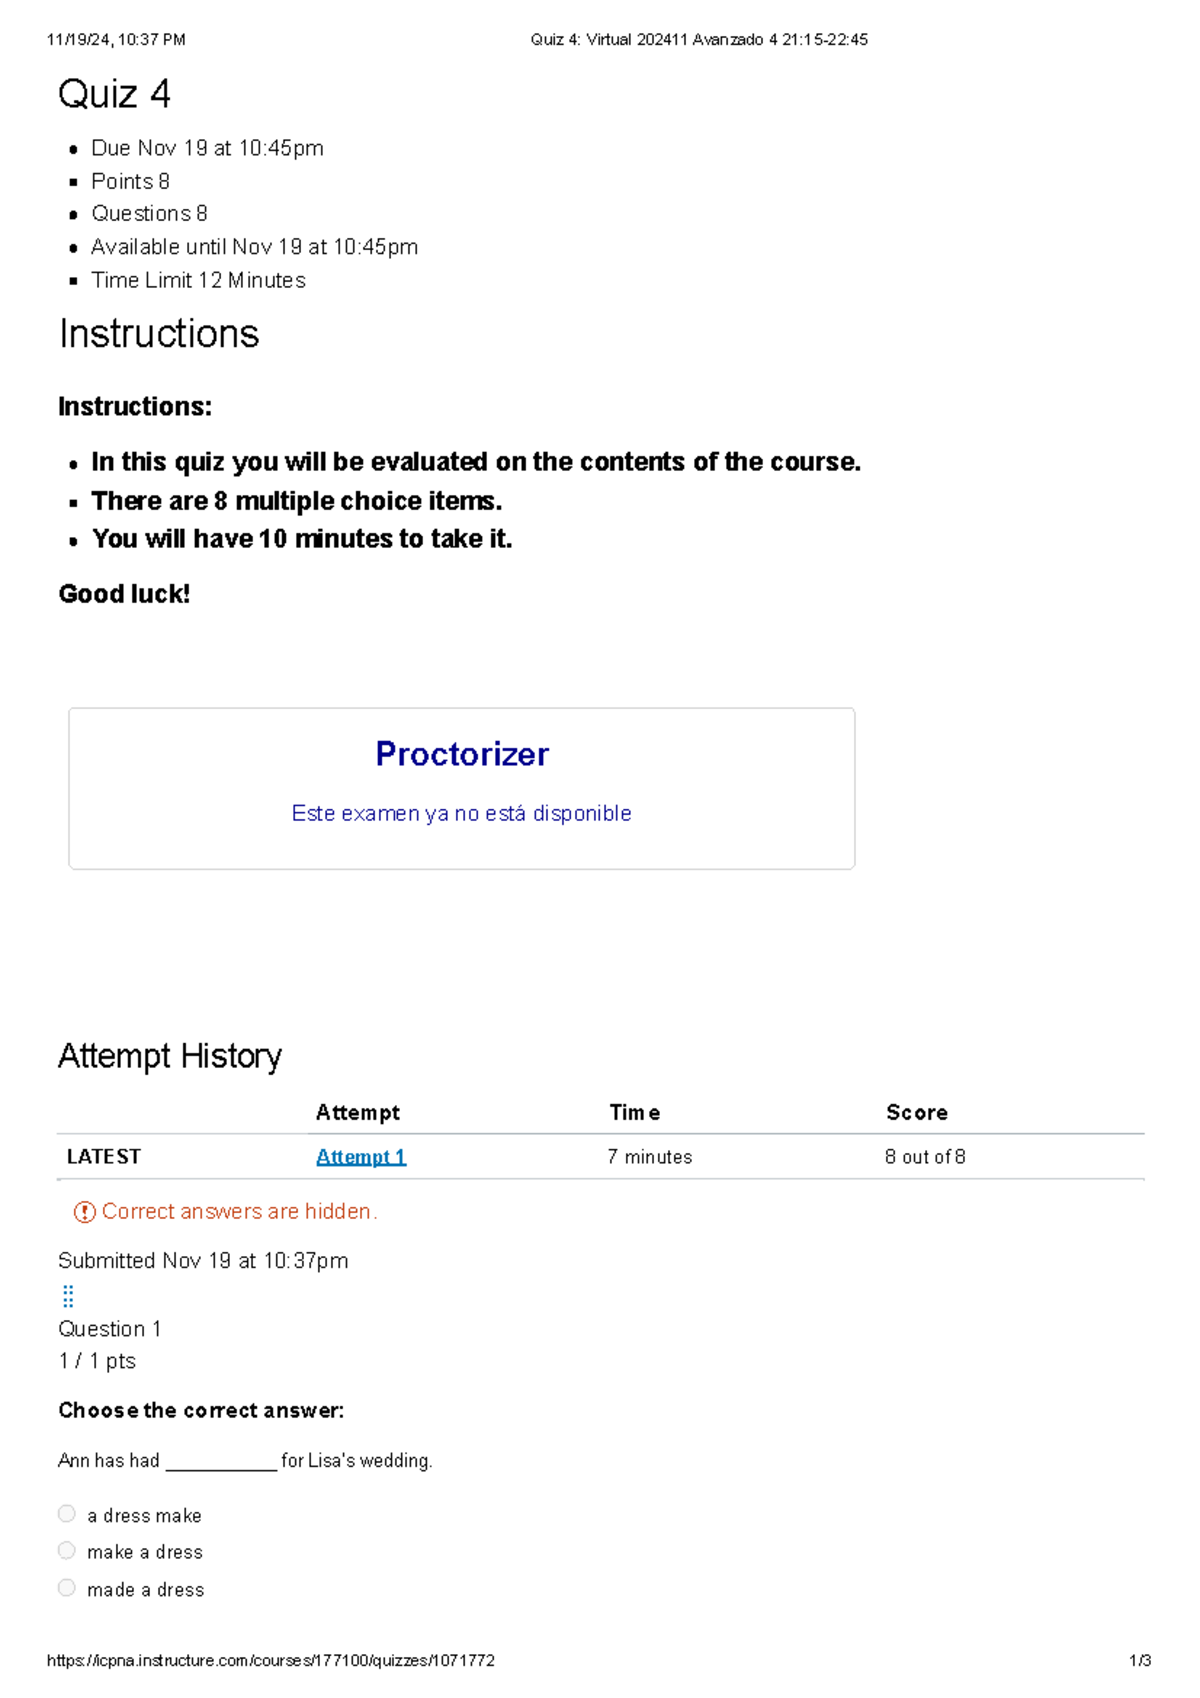Click the Attempt History heading
Screen dimensions: 1200x1698
click(170, 1056)
